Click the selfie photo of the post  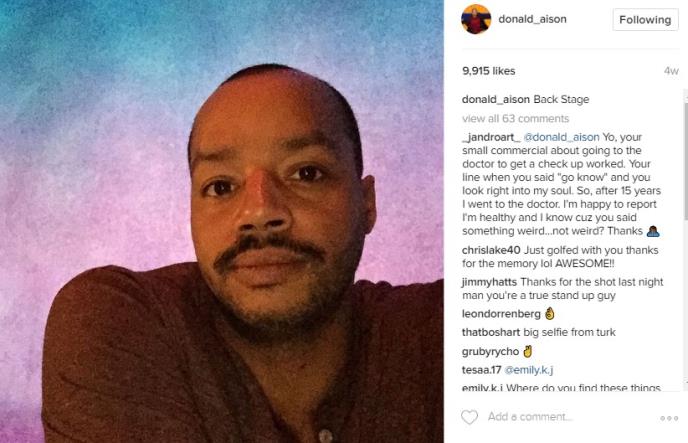(x=222, y=222)
